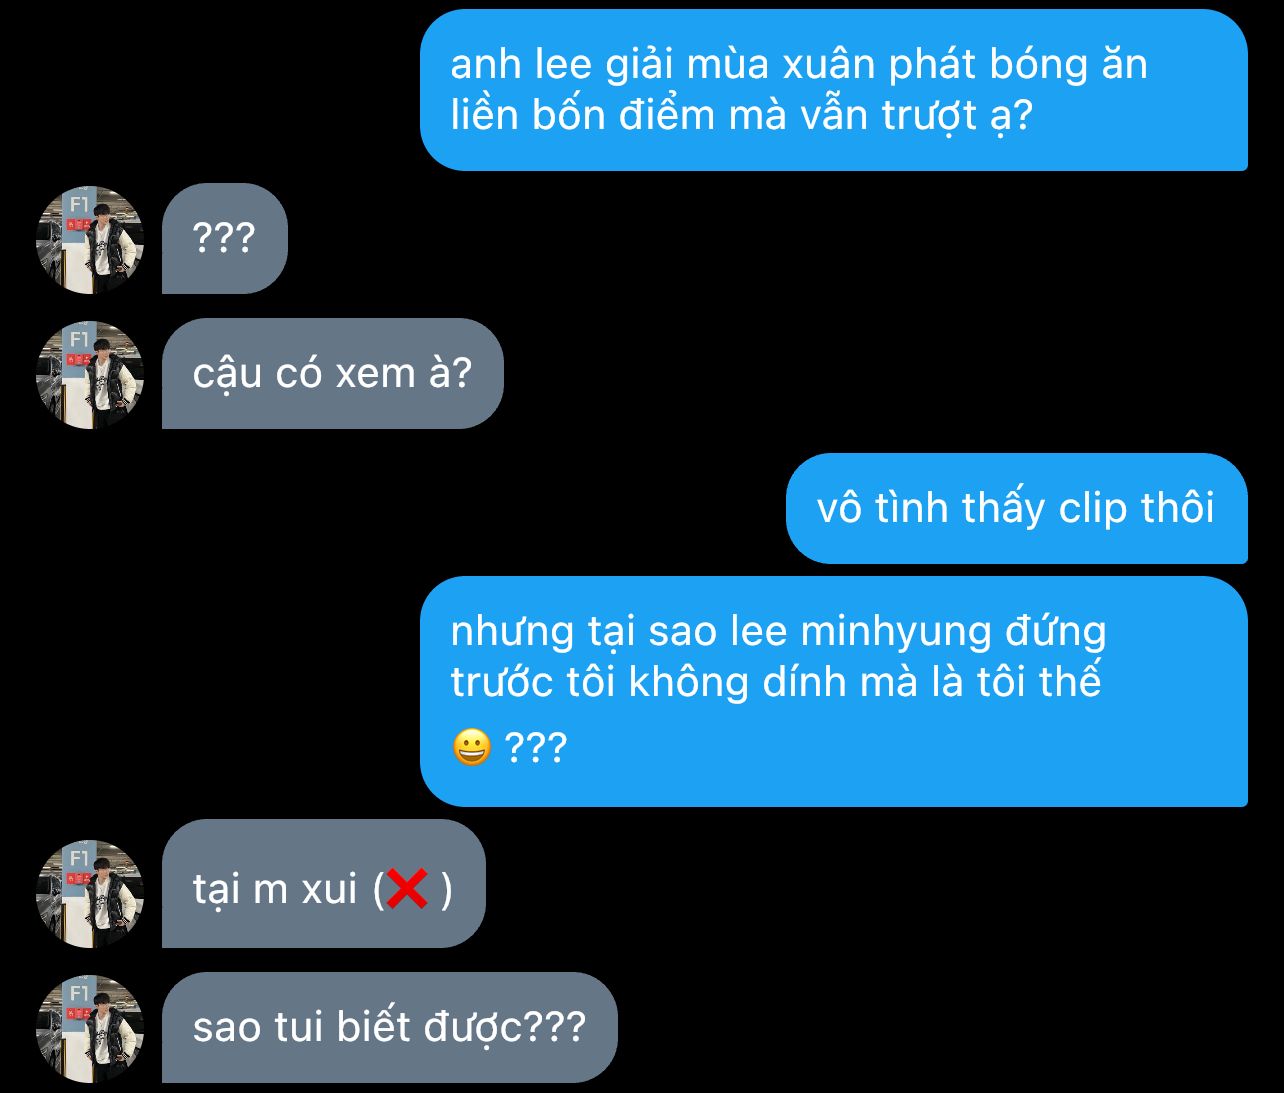
Task: Click the grinning face emoji in the blue message
Action: [x=472, y=747]
